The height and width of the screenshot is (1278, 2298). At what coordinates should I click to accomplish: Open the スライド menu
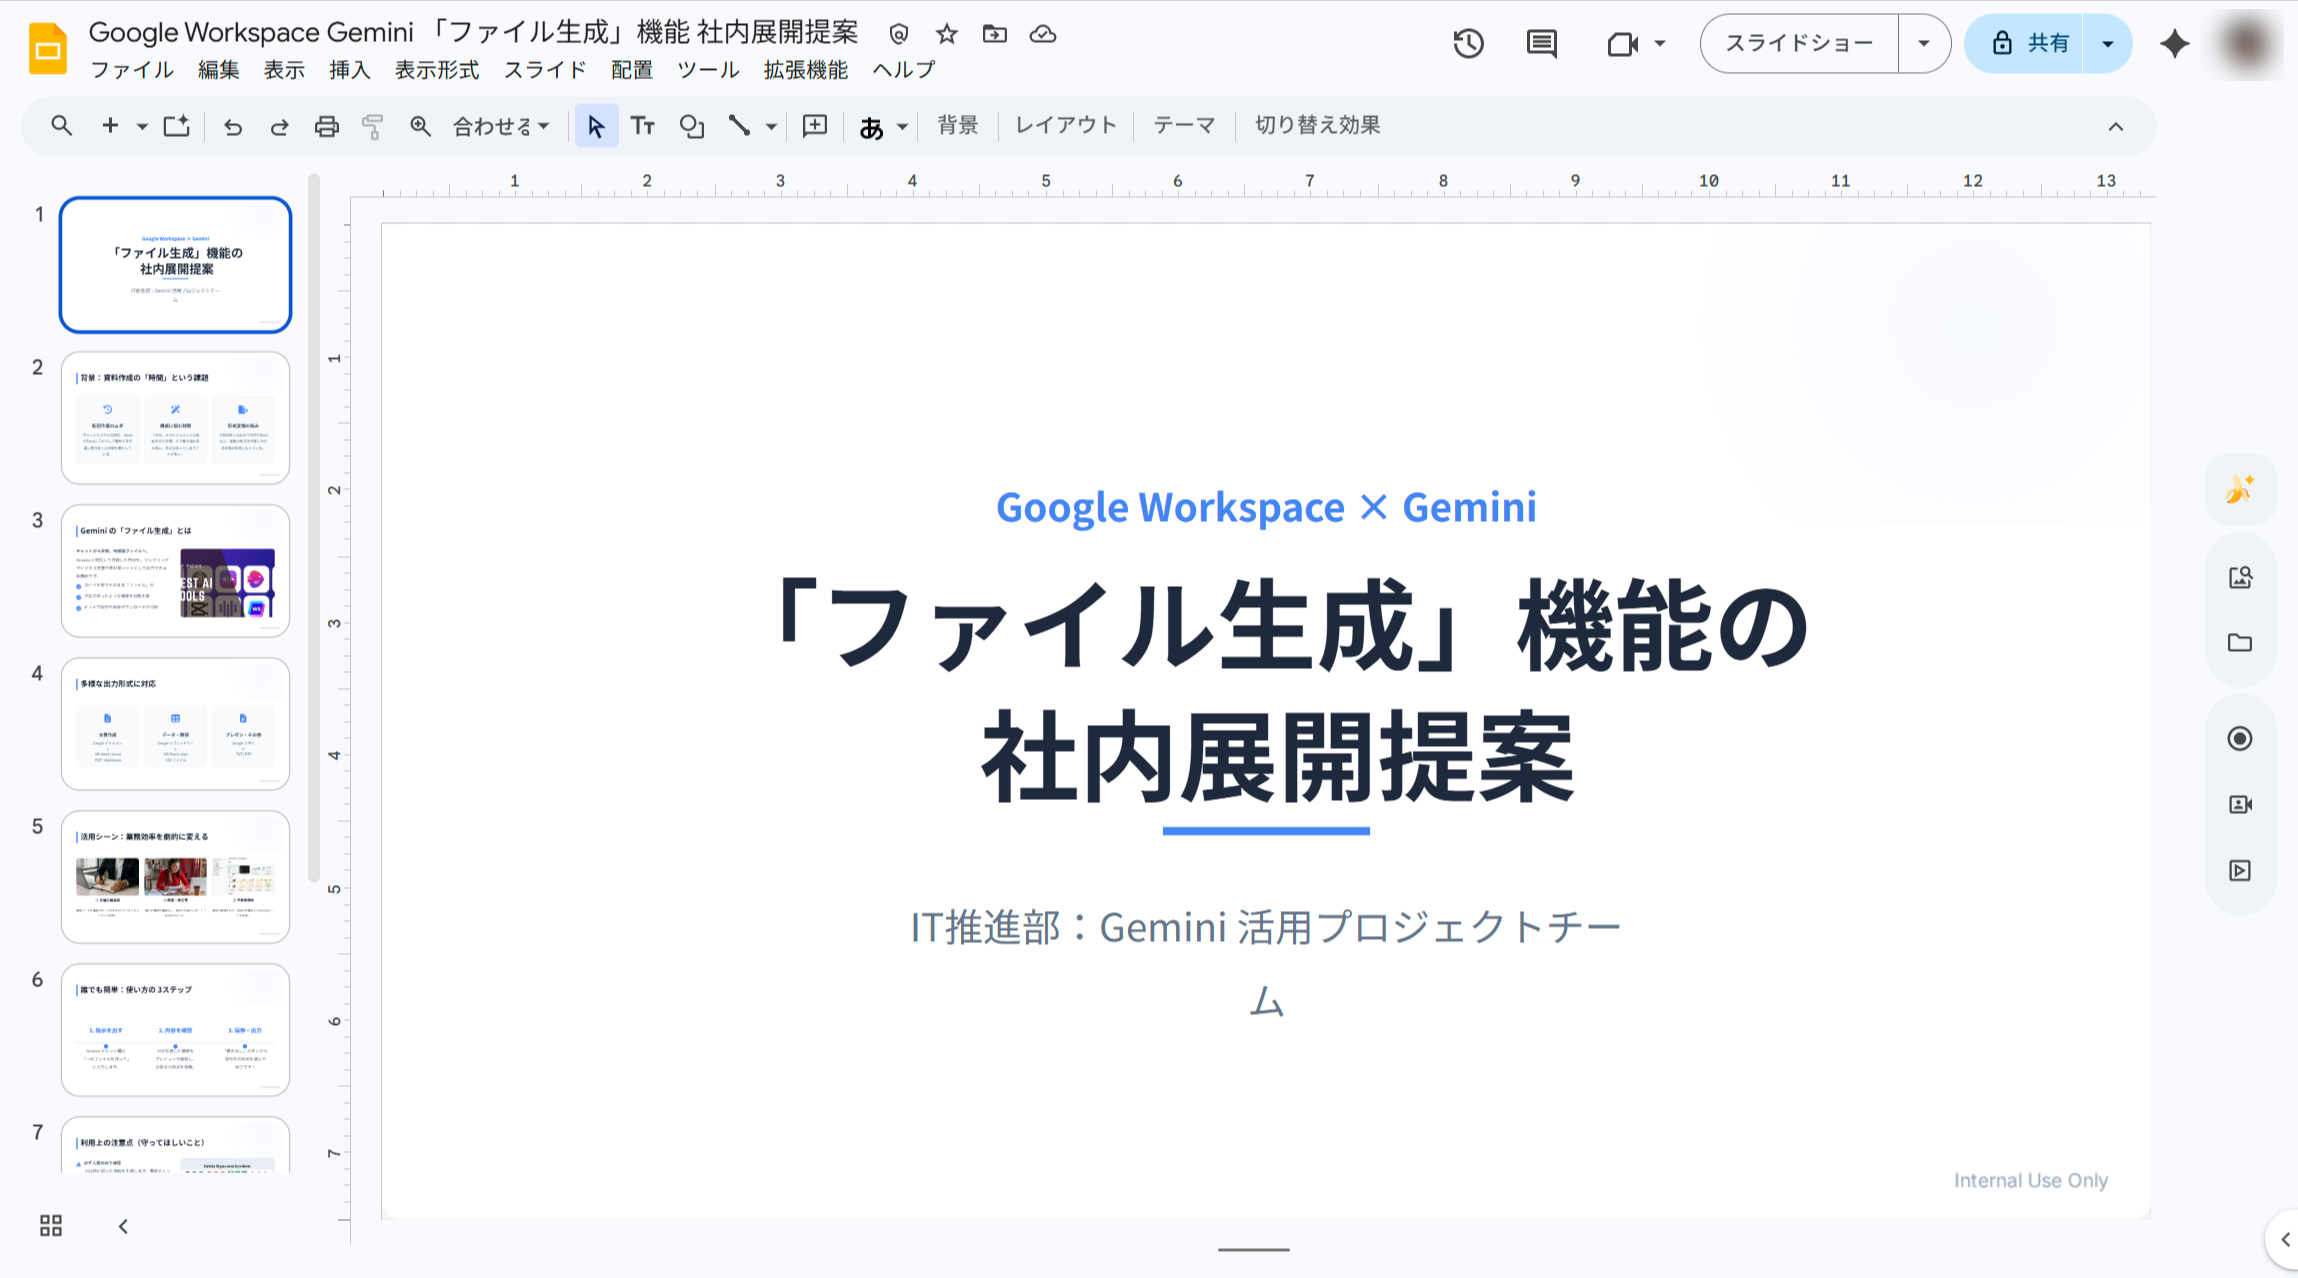[545, 70]
